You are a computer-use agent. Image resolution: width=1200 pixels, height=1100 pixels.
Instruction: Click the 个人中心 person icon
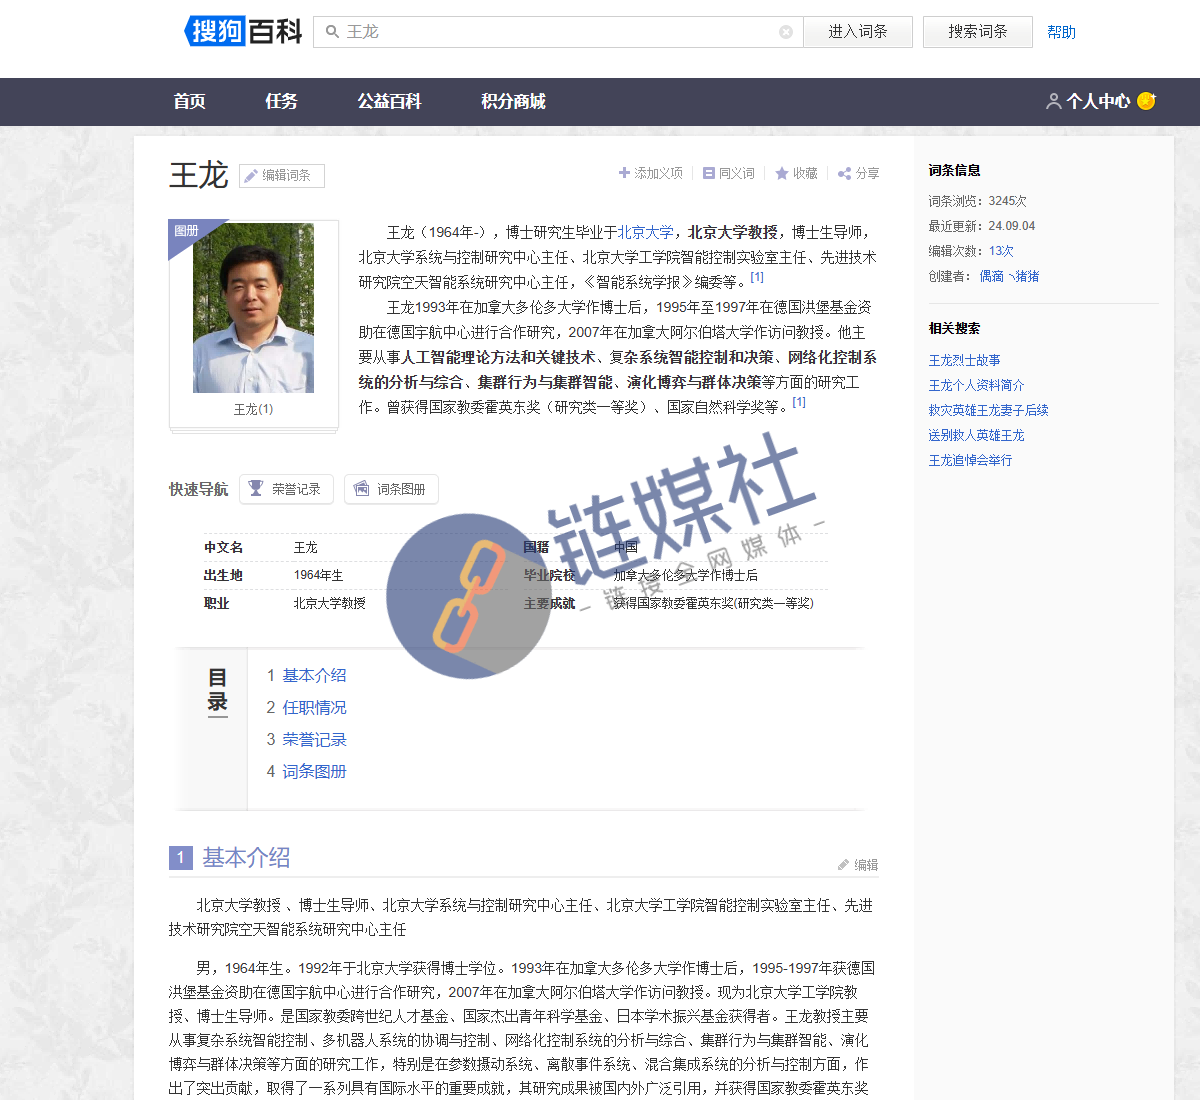coord(1053,101)
